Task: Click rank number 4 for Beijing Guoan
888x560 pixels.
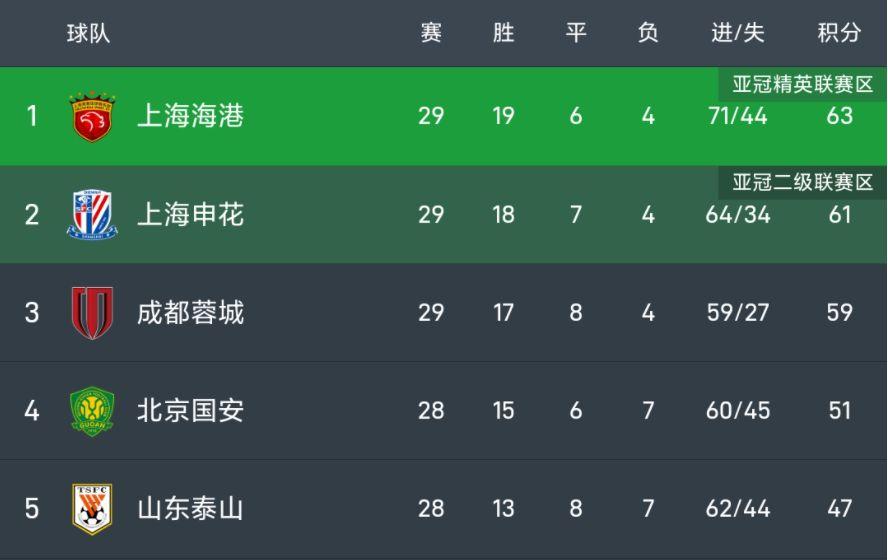Action: pyautogui.click(x=32, y=411)
